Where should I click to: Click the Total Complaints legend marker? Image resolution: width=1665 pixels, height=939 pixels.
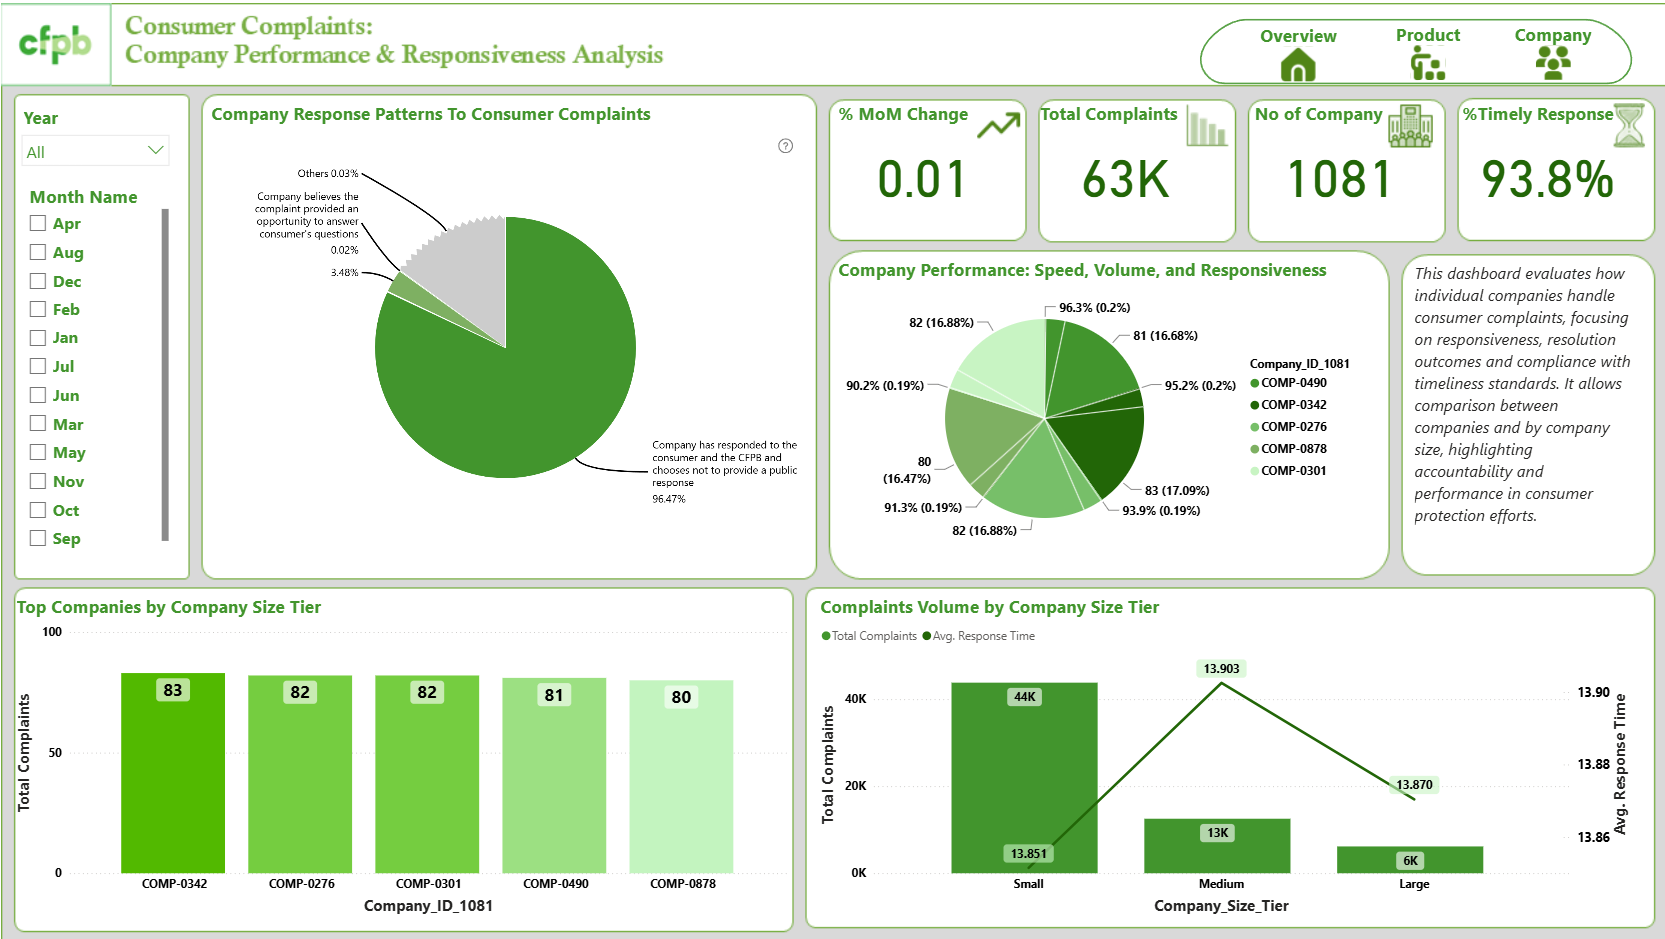pyautogui.click(x=826, y=636)
